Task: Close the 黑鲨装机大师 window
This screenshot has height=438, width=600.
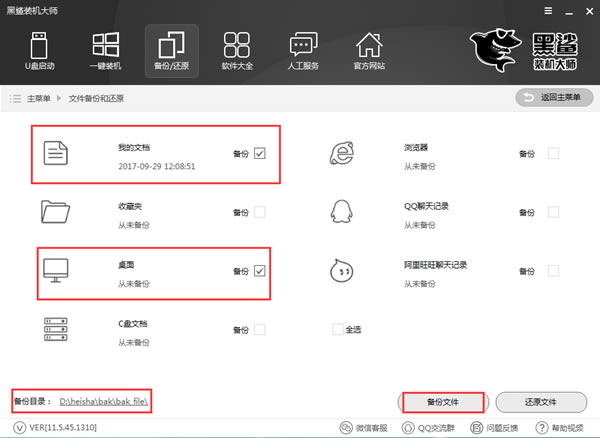Action: tap(590, 11)
